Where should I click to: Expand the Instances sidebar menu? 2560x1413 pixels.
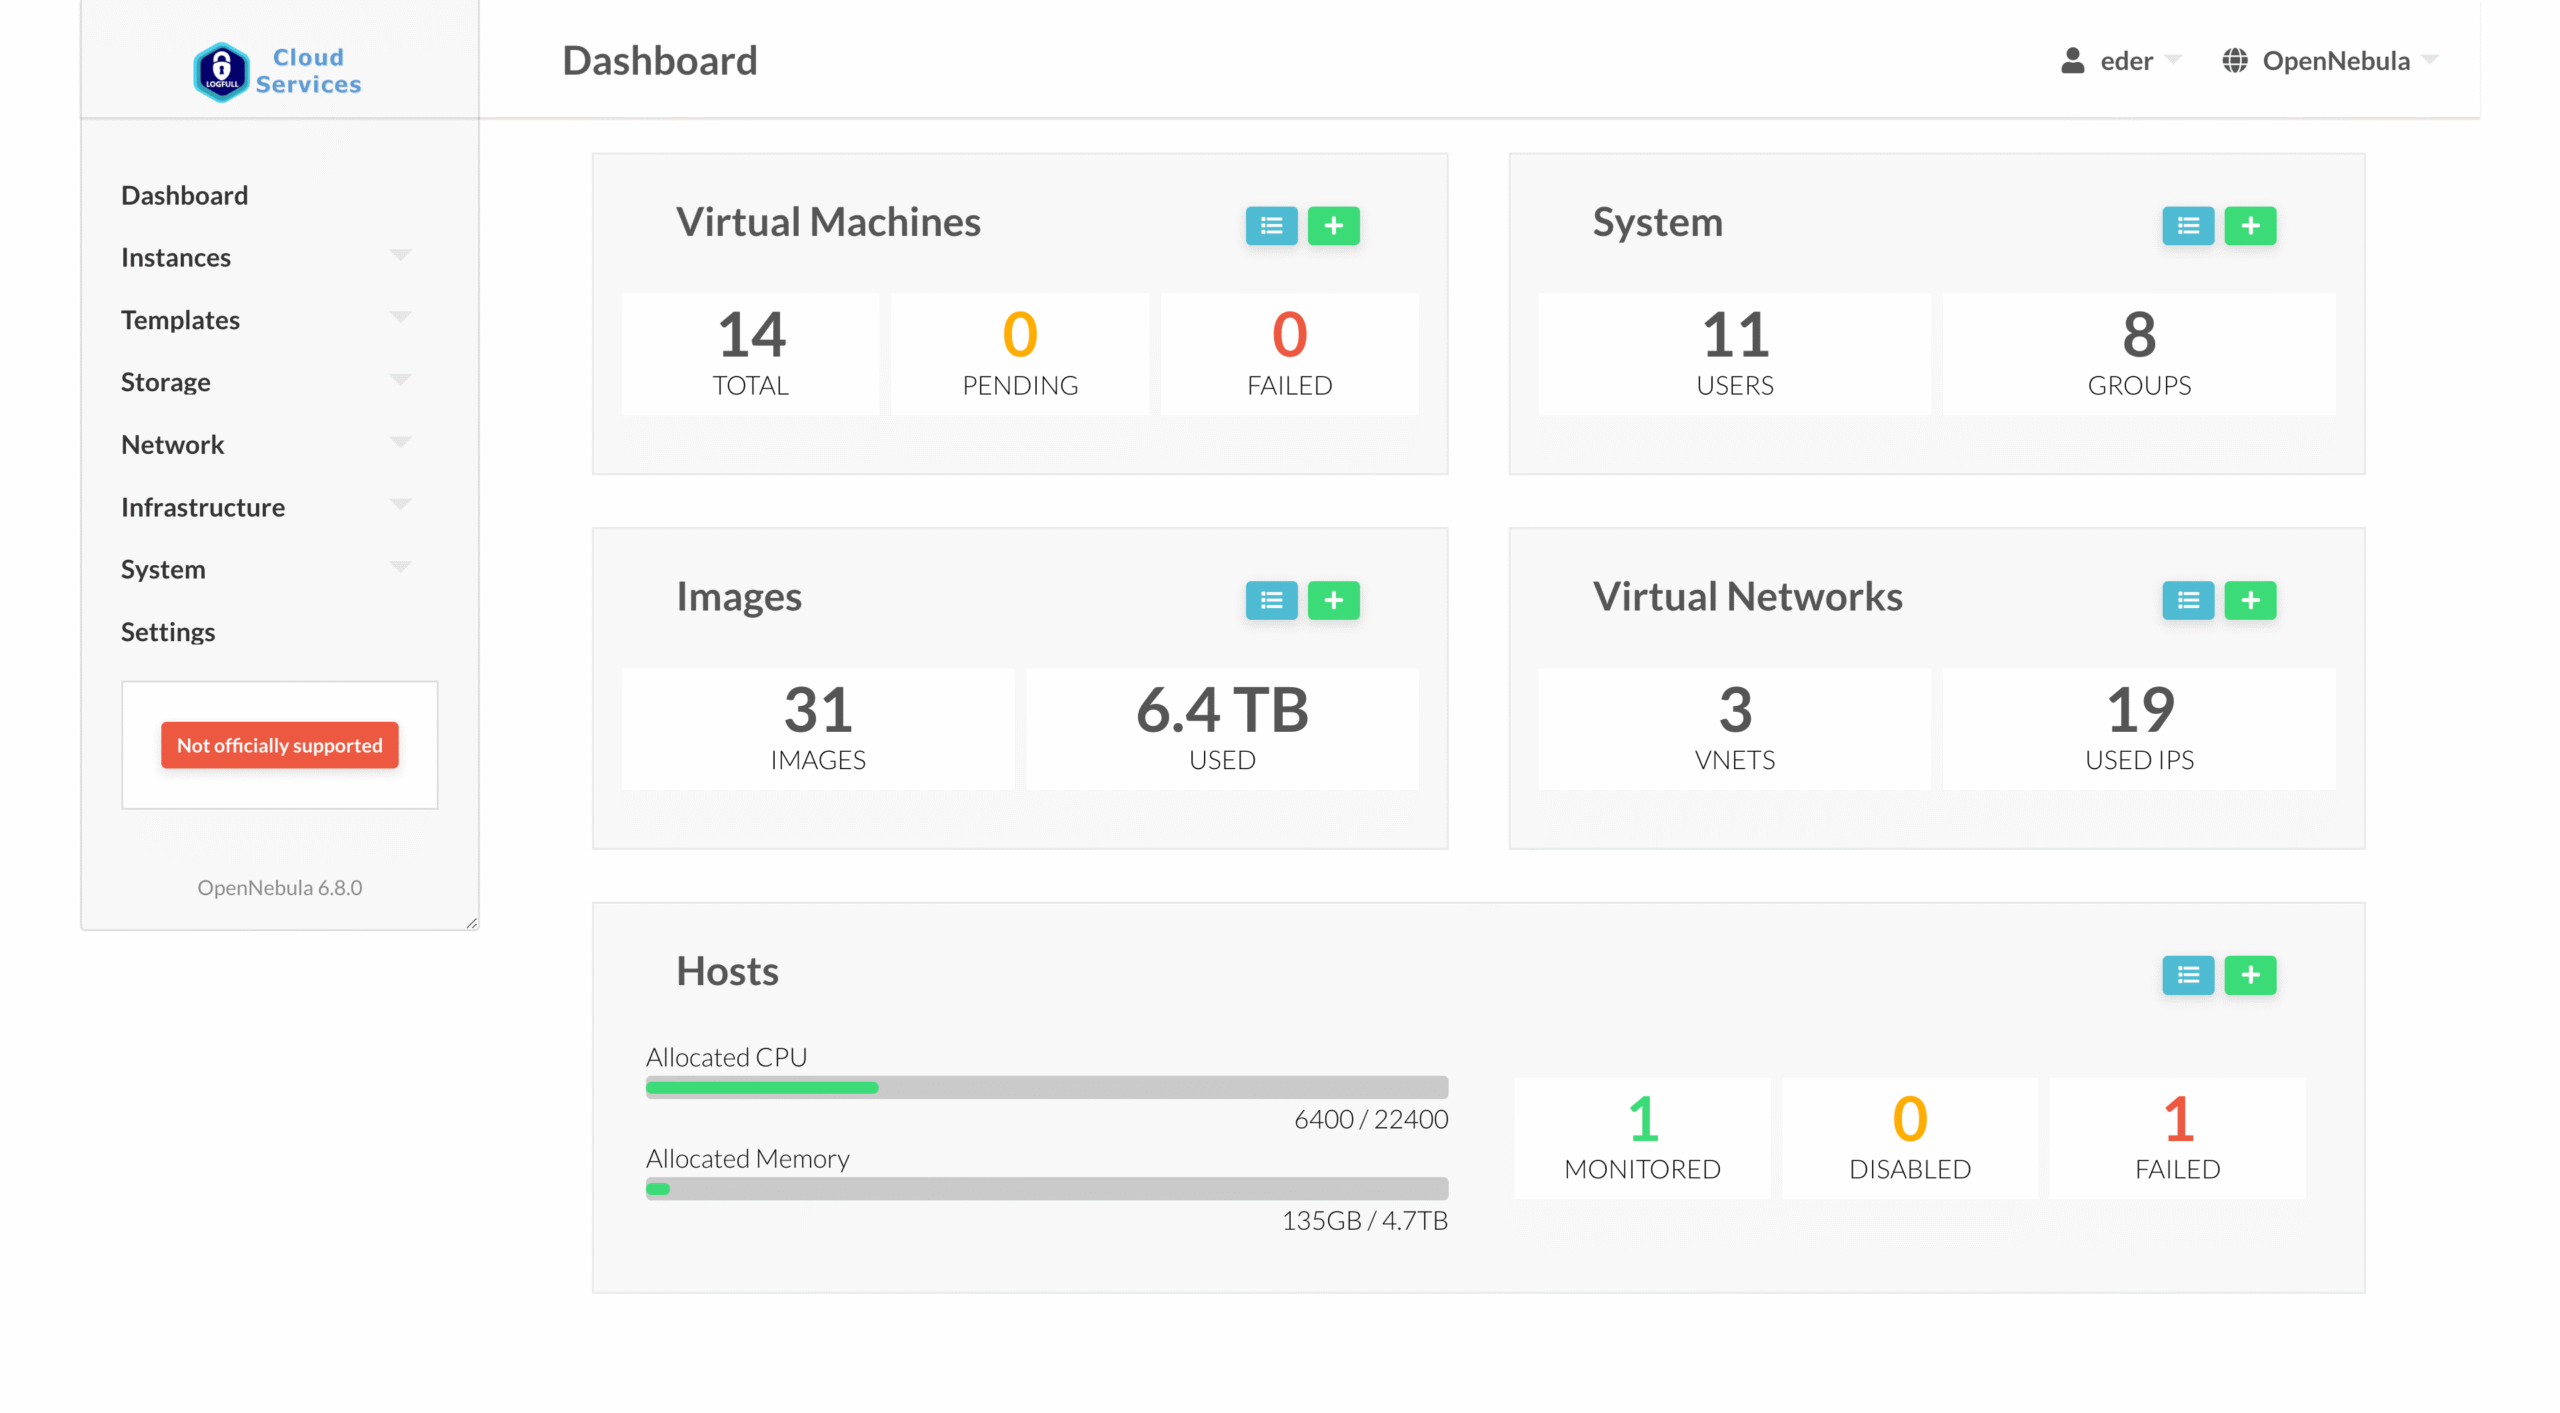pyautogui.click(x=265, y=257)
